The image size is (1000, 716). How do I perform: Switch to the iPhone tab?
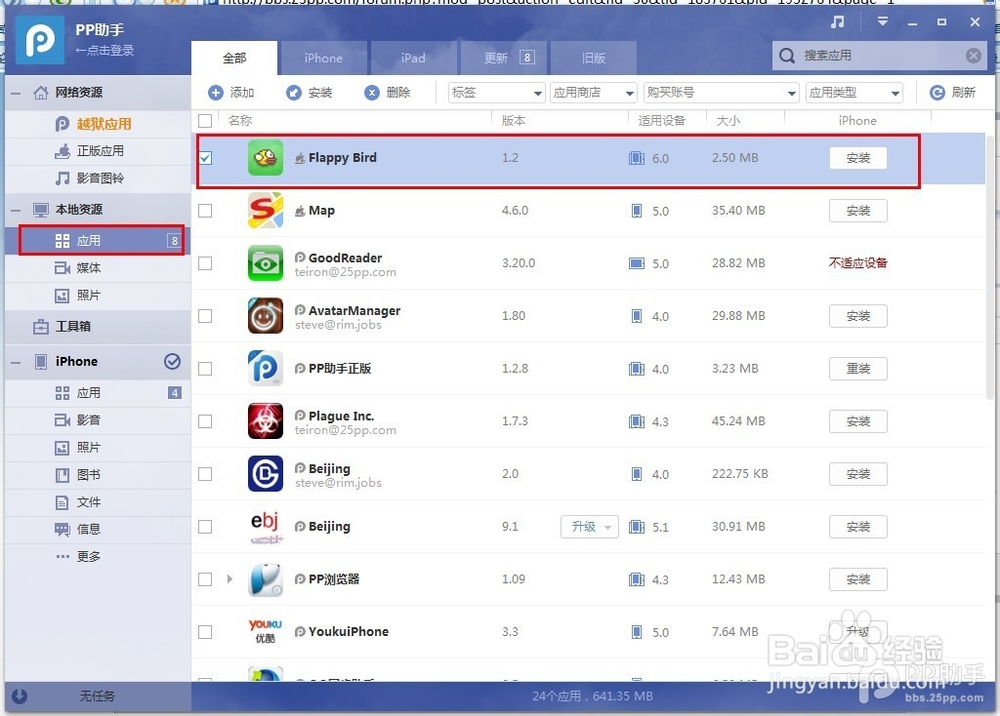323,58
